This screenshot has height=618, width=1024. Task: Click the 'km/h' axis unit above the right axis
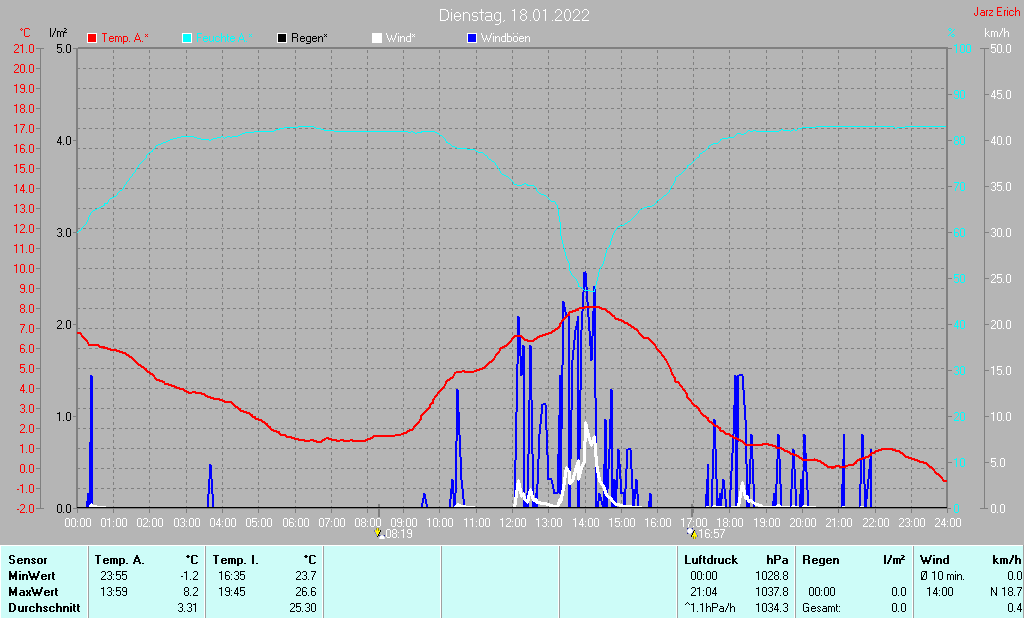click(997, 32)
